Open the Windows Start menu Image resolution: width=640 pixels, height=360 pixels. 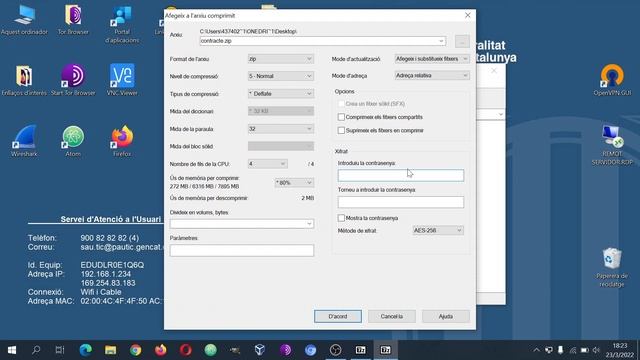[12, 350]
